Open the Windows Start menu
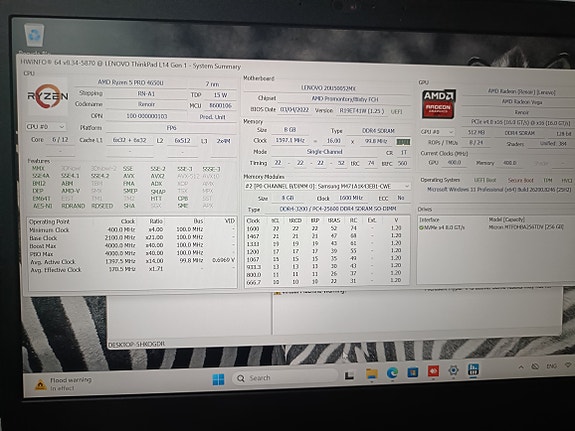The image size is (575, 431). point(219,379)
